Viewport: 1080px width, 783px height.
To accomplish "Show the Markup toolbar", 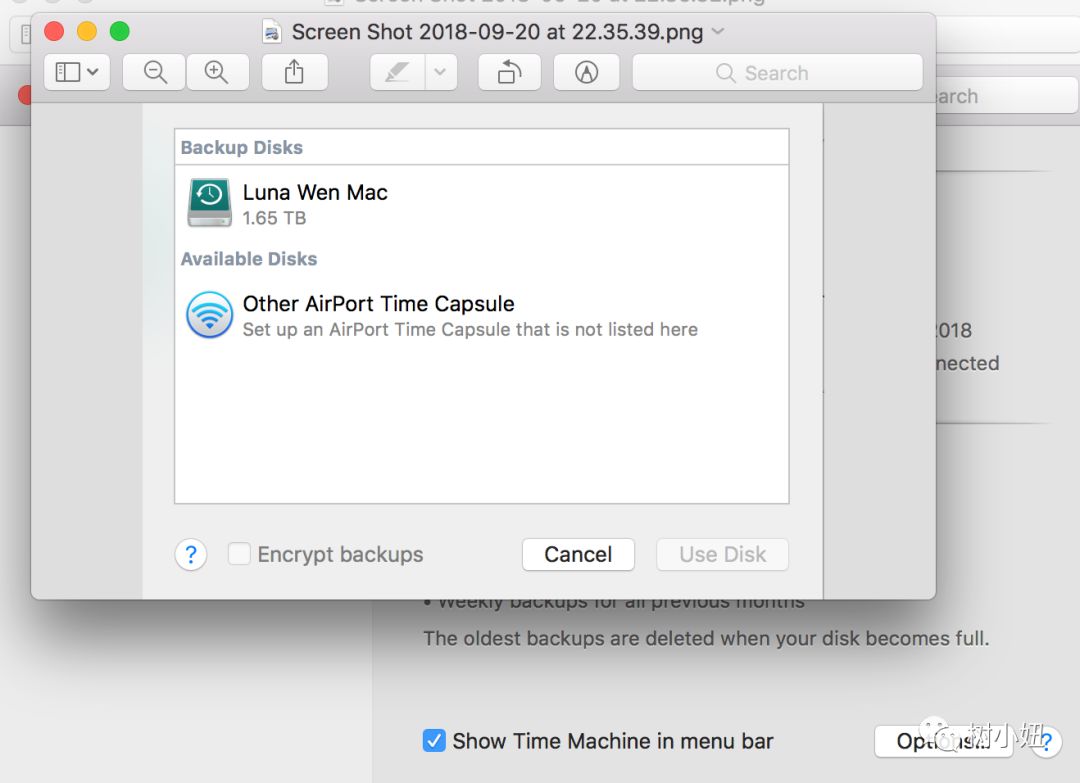I will pos(586,72).
